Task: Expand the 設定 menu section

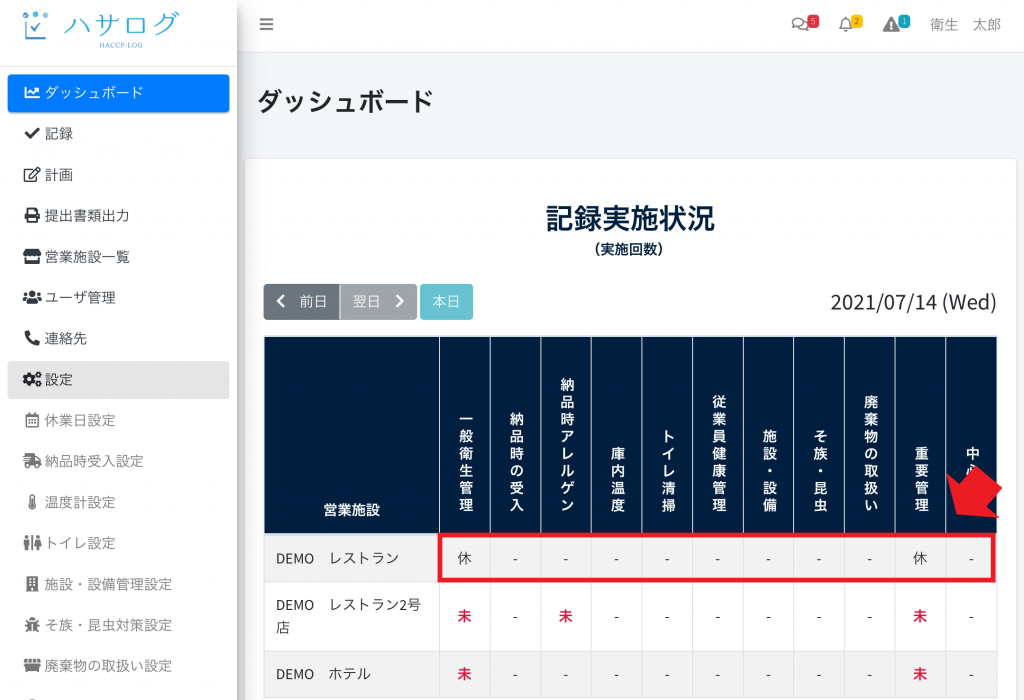Action: (x=118, y=380)
